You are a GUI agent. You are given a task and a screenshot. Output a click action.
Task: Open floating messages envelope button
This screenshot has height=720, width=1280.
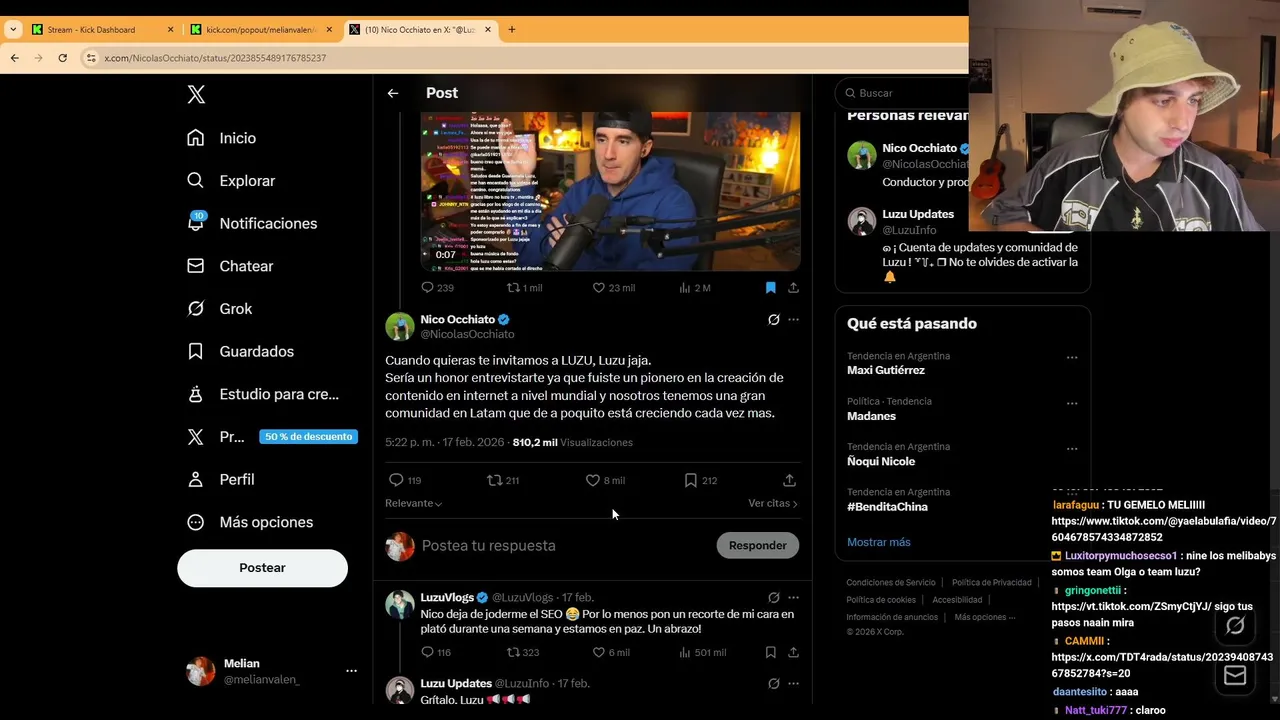coord(1235,676)
